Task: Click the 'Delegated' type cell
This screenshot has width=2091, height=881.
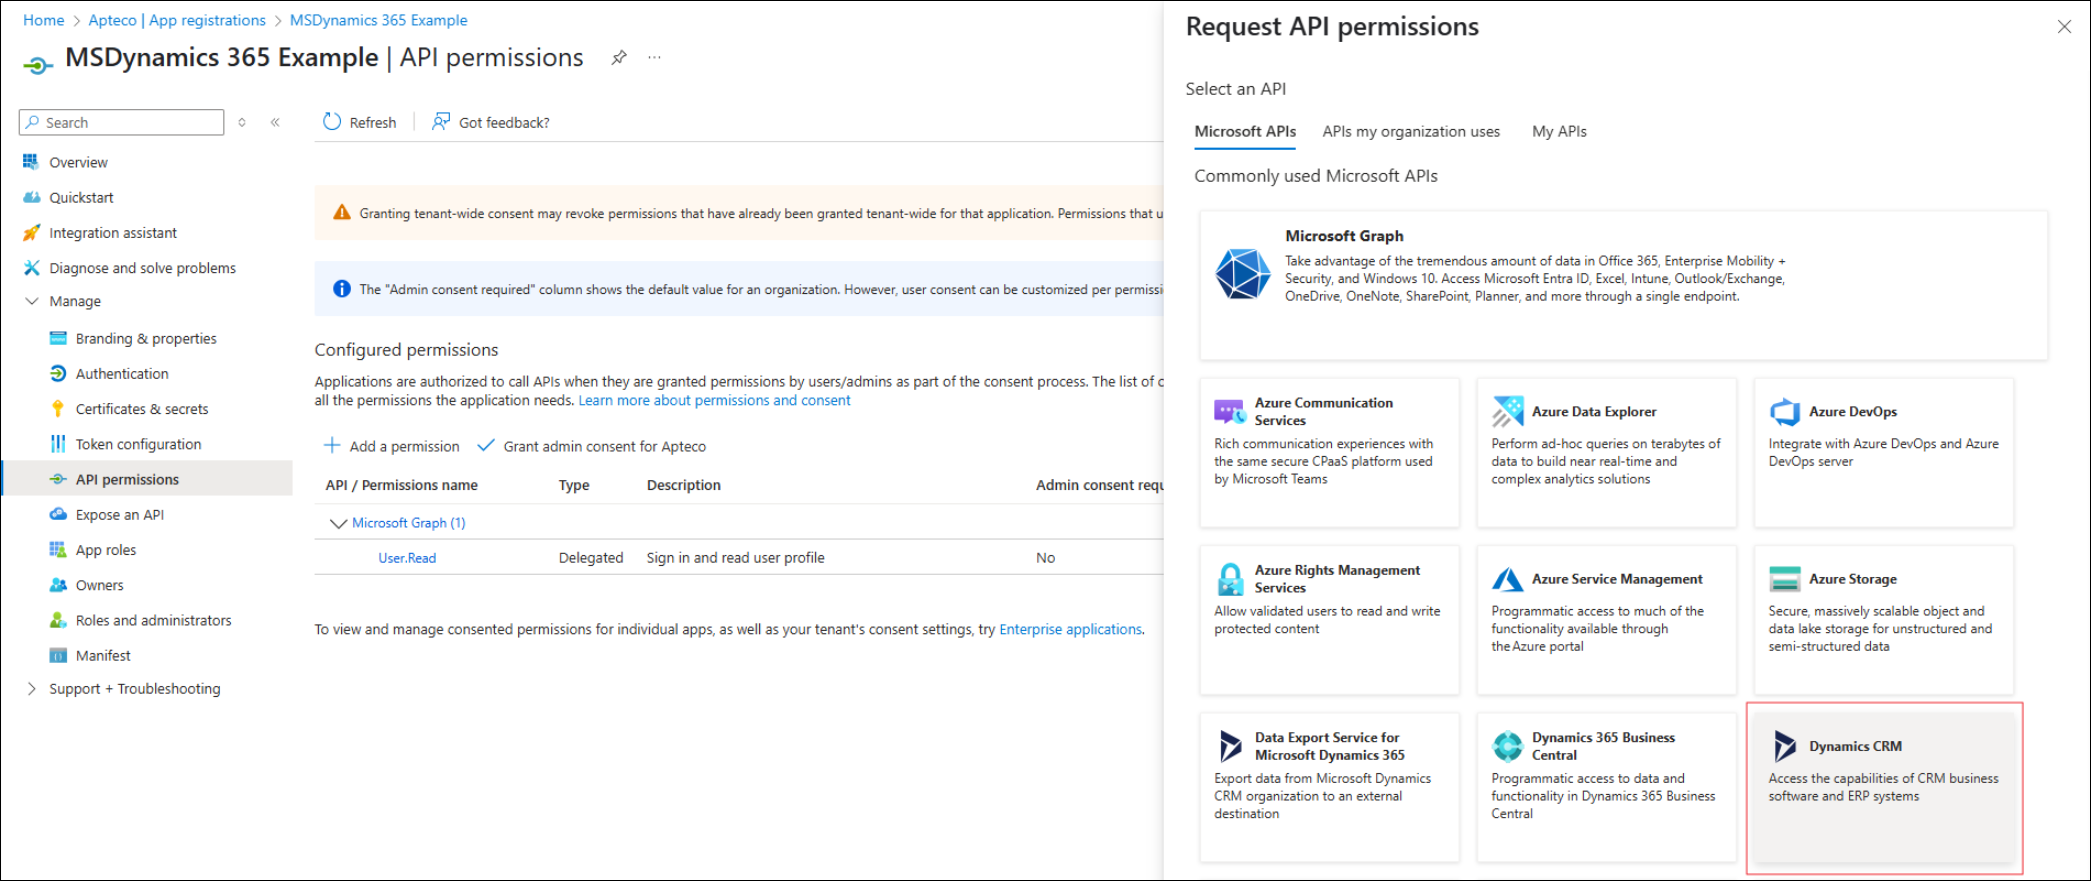Action: [x=590, y=558]
